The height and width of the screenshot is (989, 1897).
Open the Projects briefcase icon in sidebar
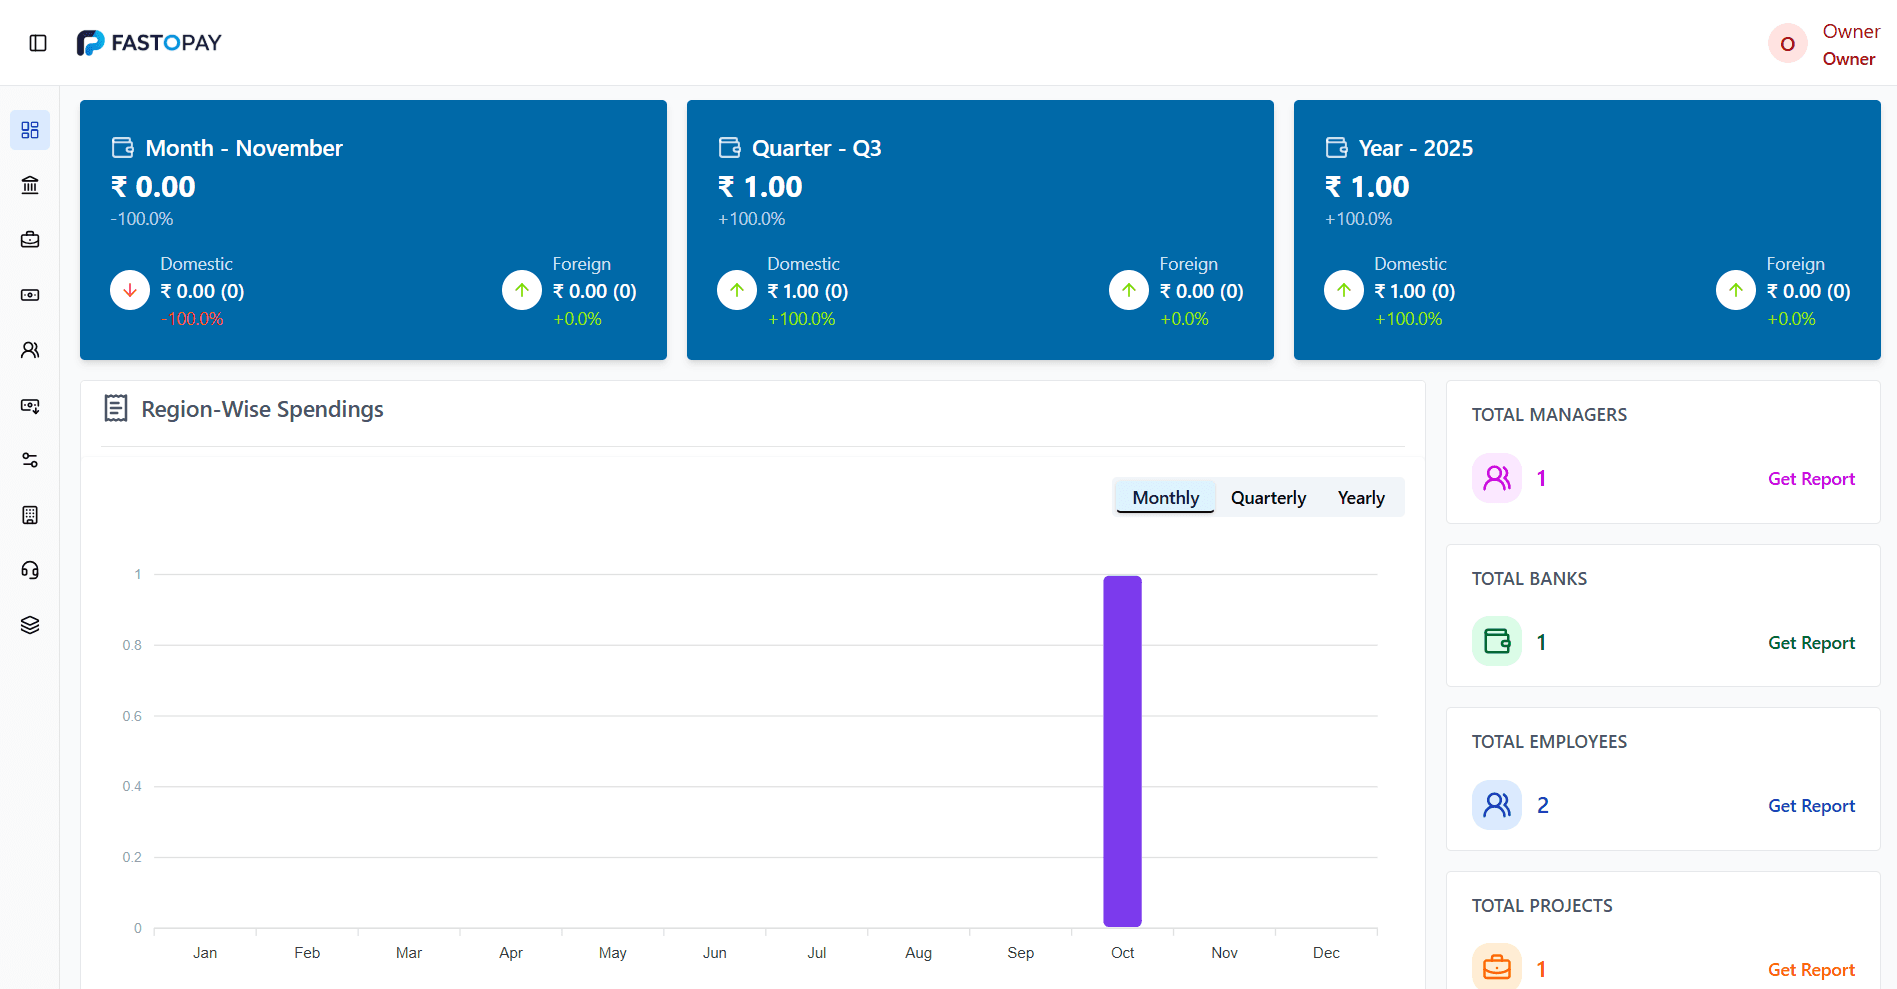[29, 239]
